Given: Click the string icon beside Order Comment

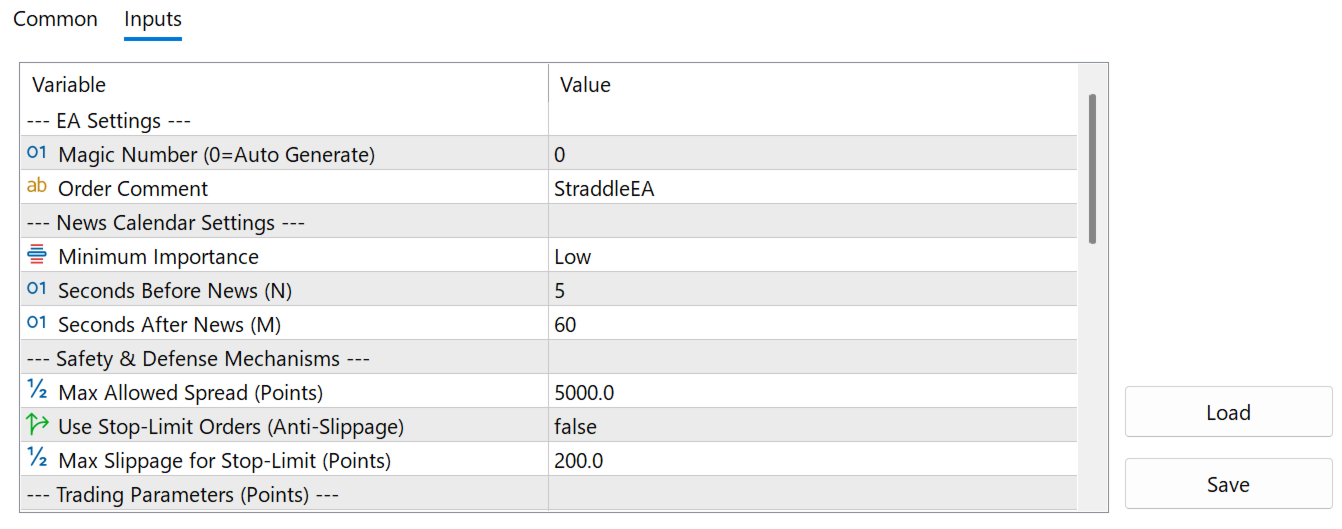Looking at the screenshot, I should [37, 187].
